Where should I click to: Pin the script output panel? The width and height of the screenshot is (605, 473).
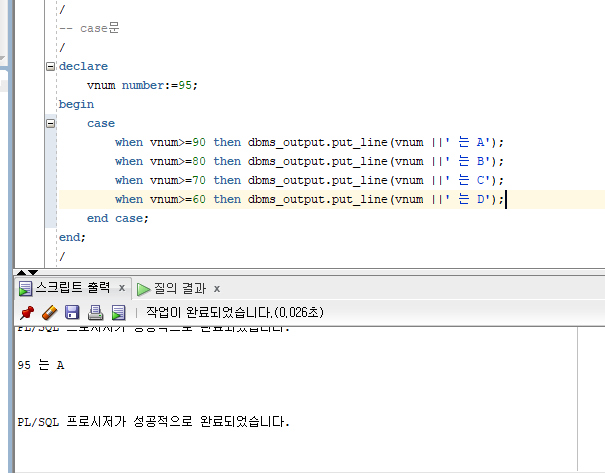coord(27,313)
